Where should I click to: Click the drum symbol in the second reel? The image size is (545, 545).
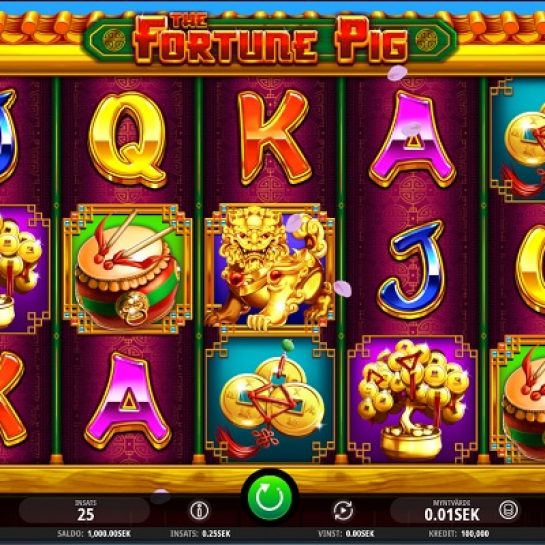click(128, 269)
